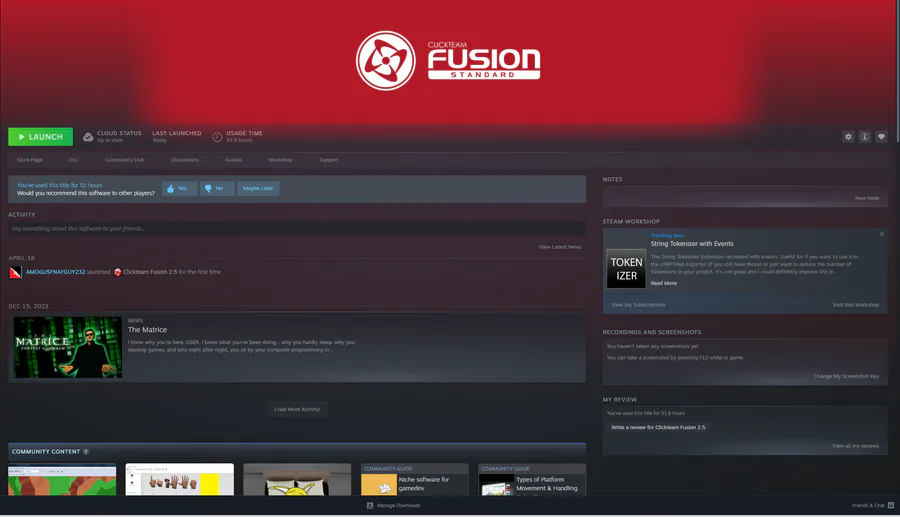This screenshot has width=900, height=517.
Task: Switch to the Guides tab
Action: (x=234, y=160)
